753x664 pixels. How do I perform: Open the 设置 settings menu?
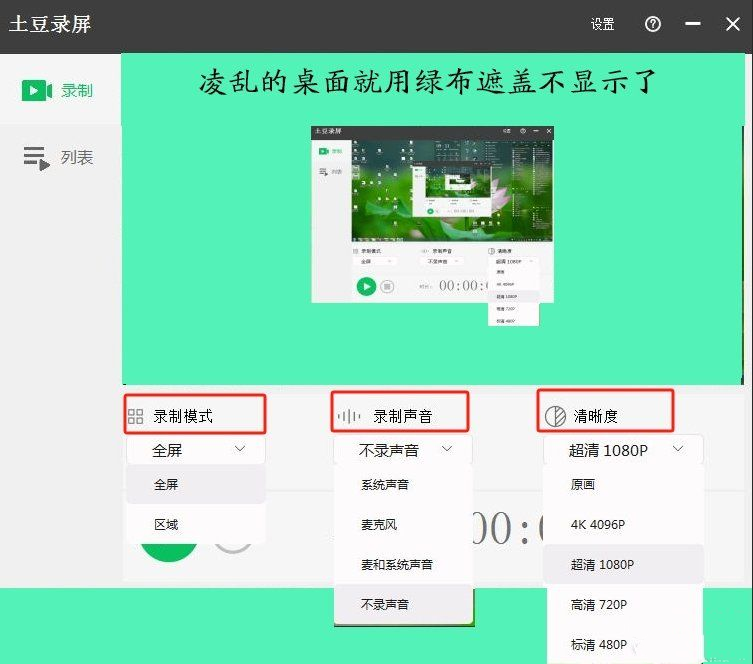click(602, 24)
